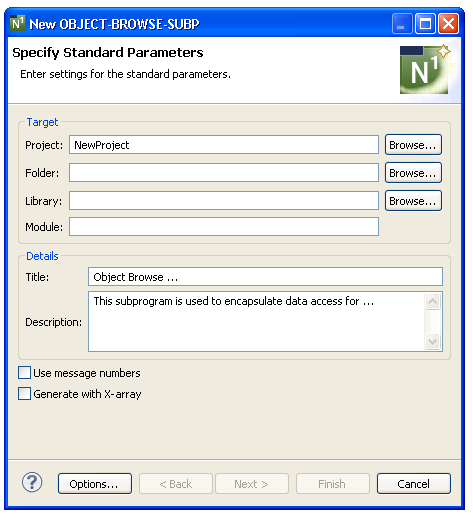Click the 'Target' group label
The height and width of the screenshot is (520, 473).
click(x=42, y=122)
